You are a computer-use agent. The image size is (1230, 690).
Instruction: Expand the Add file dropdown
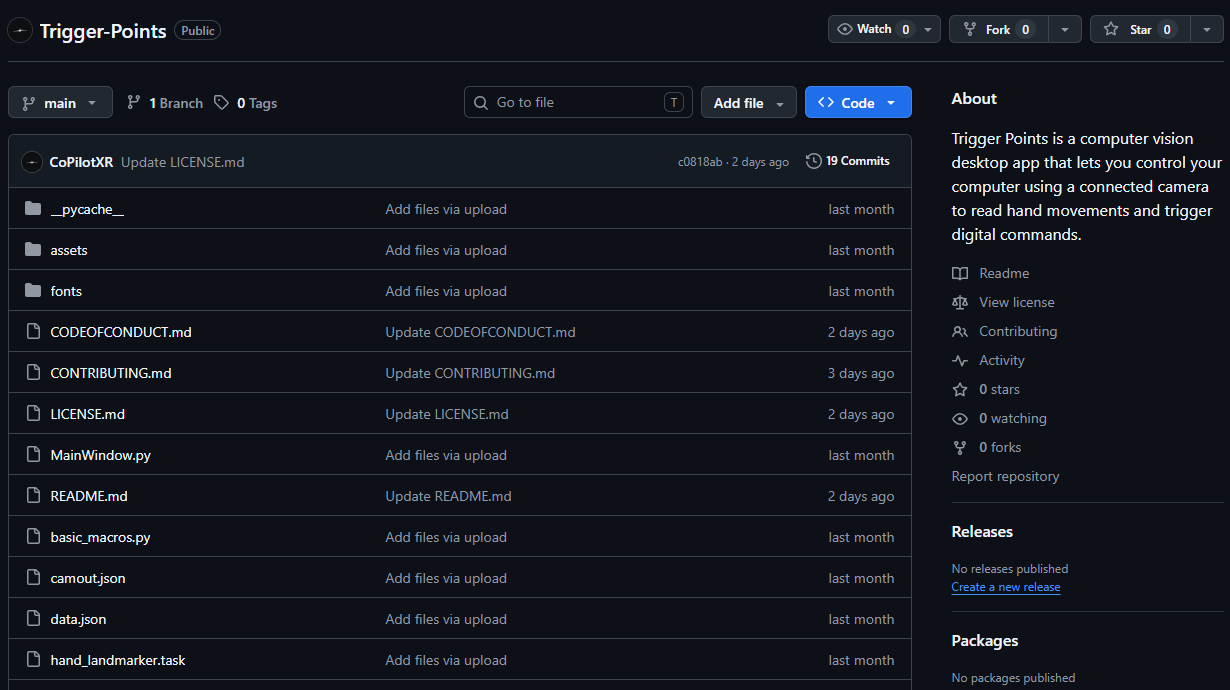pyautogui.click(x=749, y=102)
